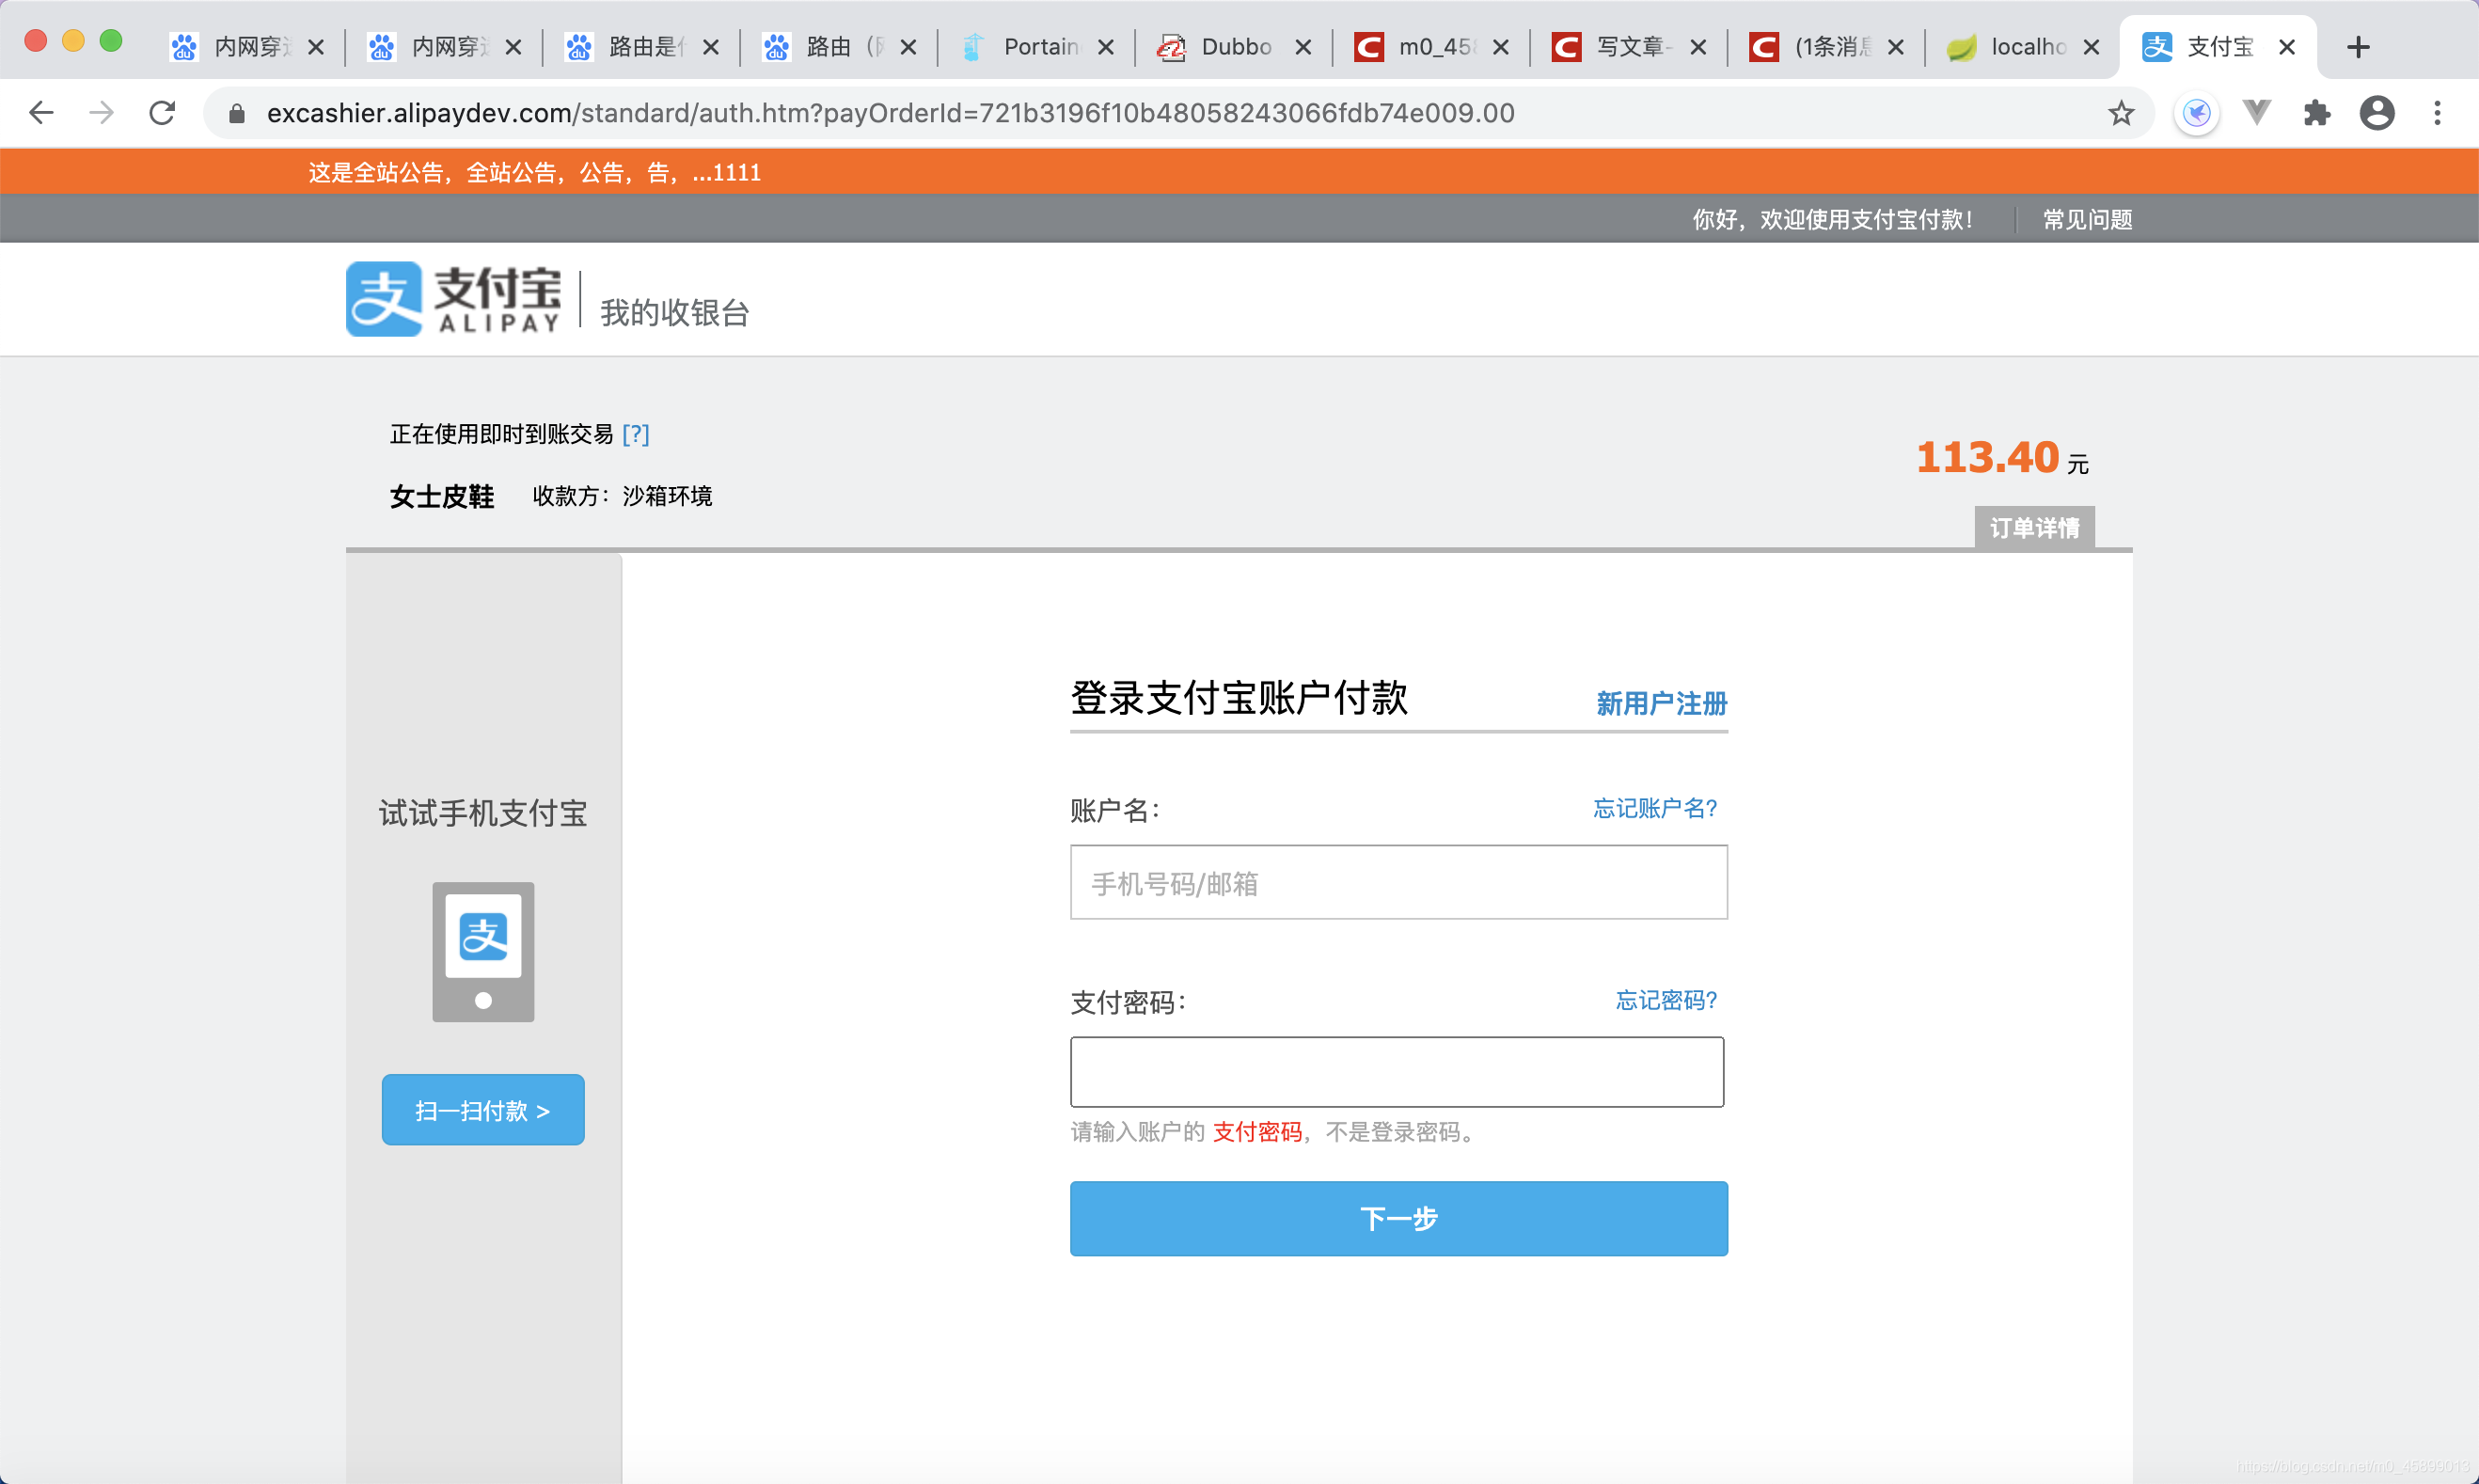Click the 试试手机支付宝 heading
The image size is (2479, 1484).
(x=483, y=813)
